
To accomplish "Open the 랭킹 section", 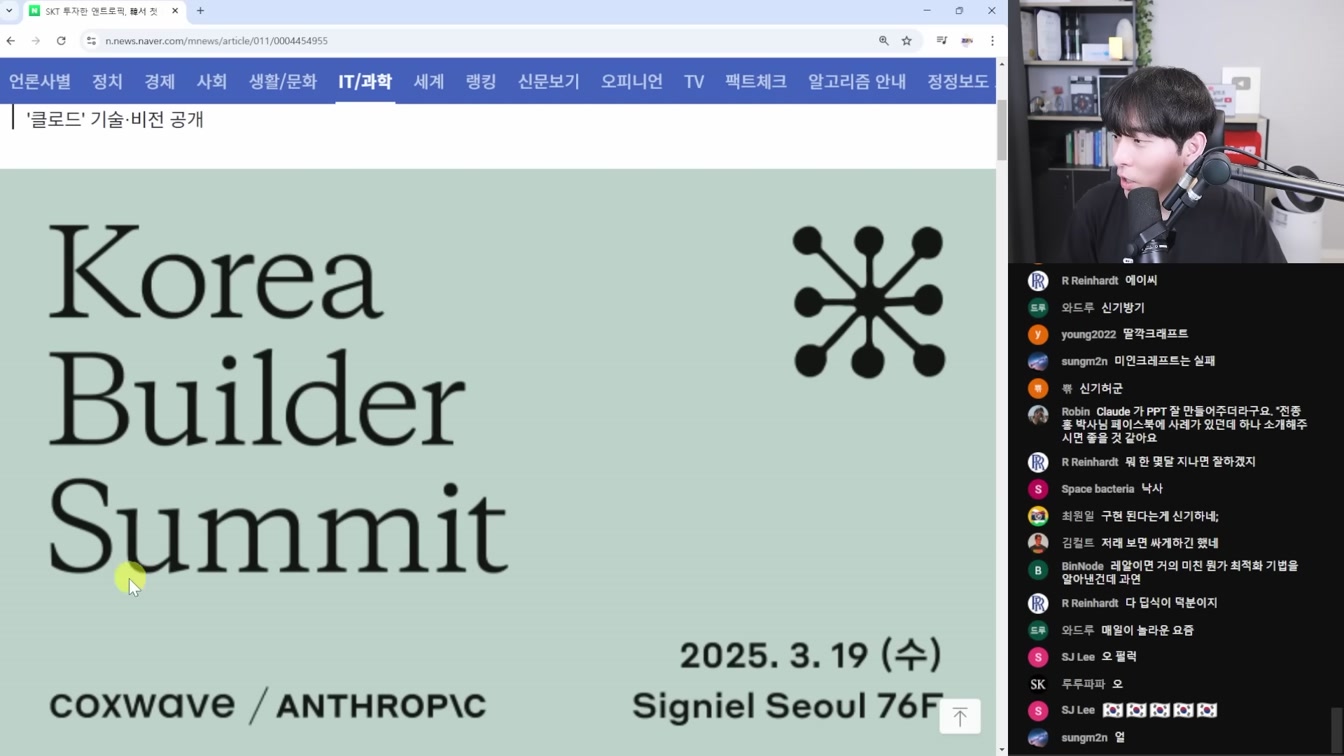I will (x=481, y=82).
